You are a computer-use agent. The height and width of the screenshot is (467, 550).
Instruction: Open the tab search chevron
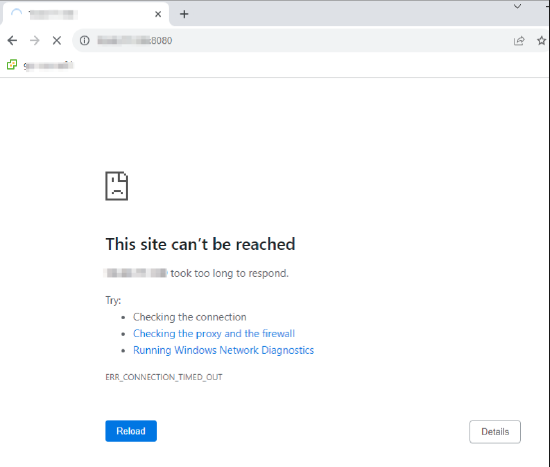517,6
